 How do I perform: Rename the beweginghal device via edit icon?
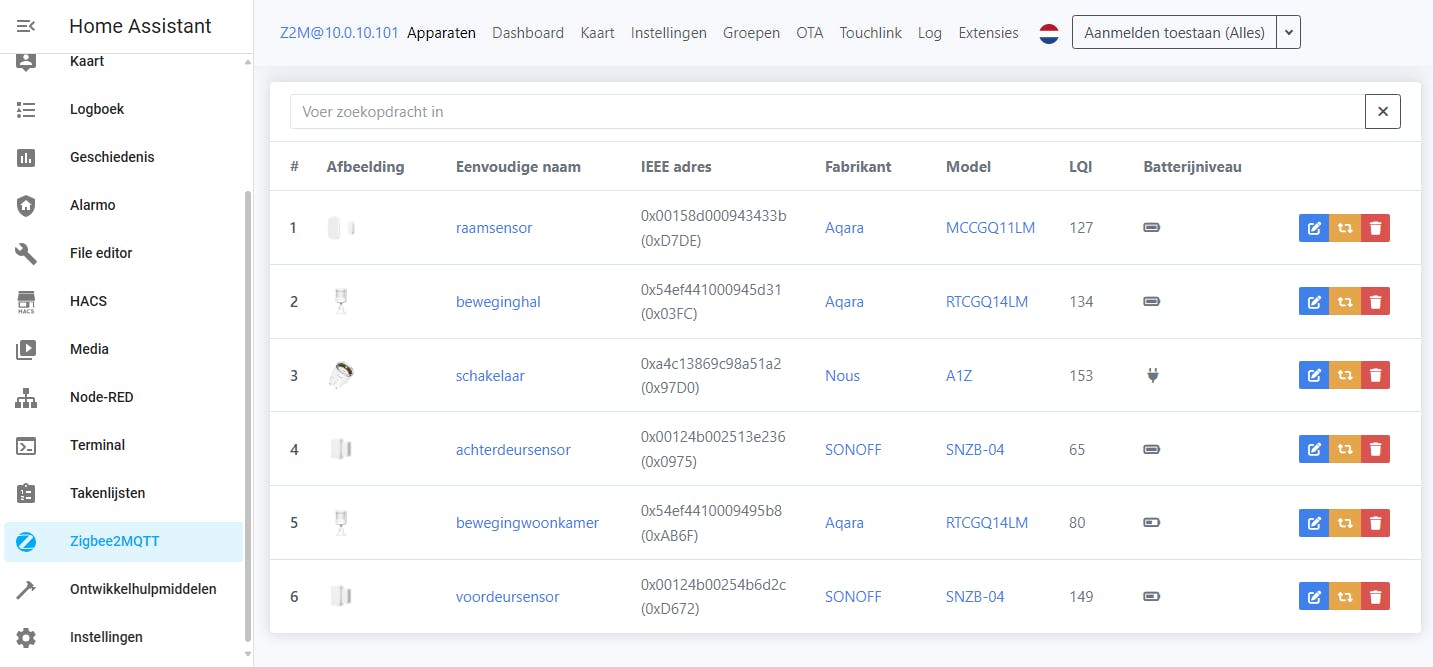[1314, 302]
